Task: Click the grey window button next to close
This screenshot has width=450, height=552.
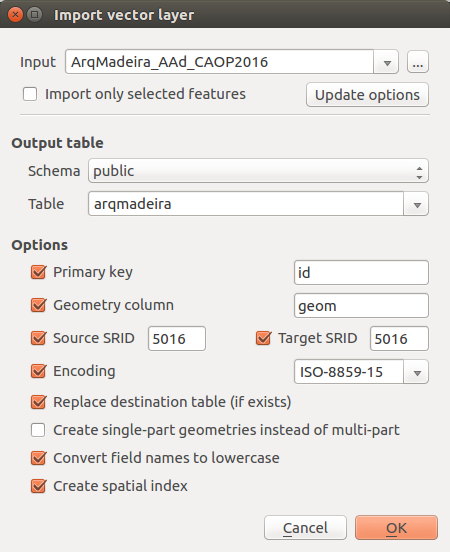Action: pos(35,15)
